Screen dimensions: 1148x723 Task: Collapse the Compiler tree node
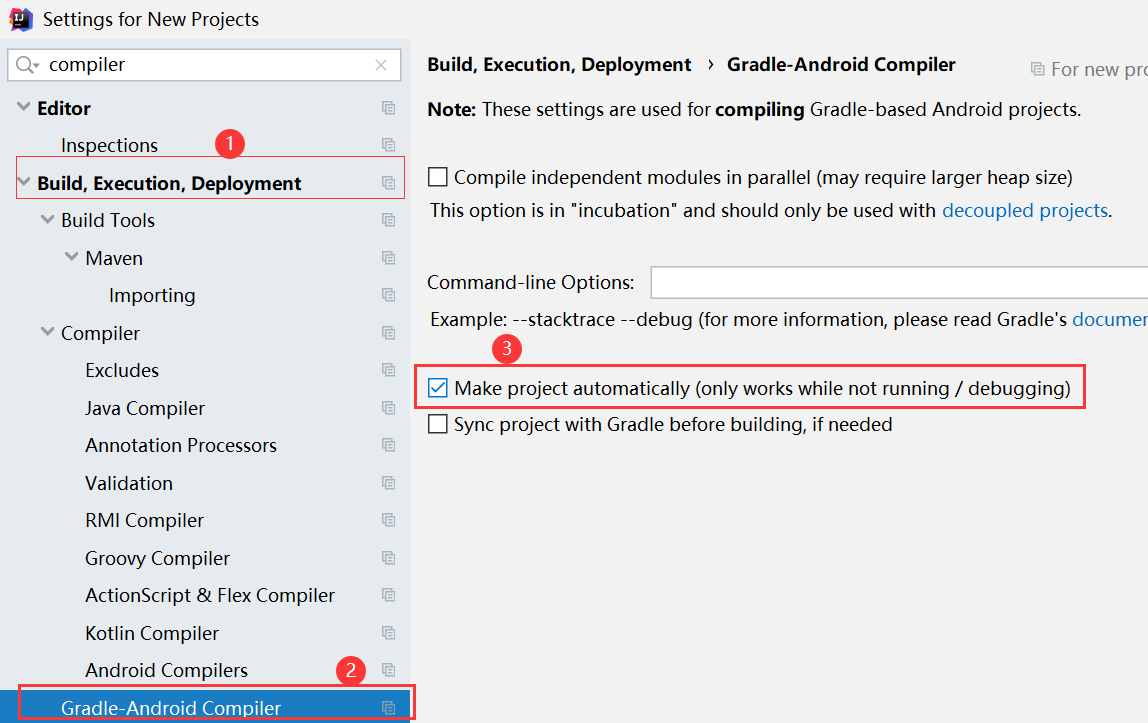tap(48, 332)
